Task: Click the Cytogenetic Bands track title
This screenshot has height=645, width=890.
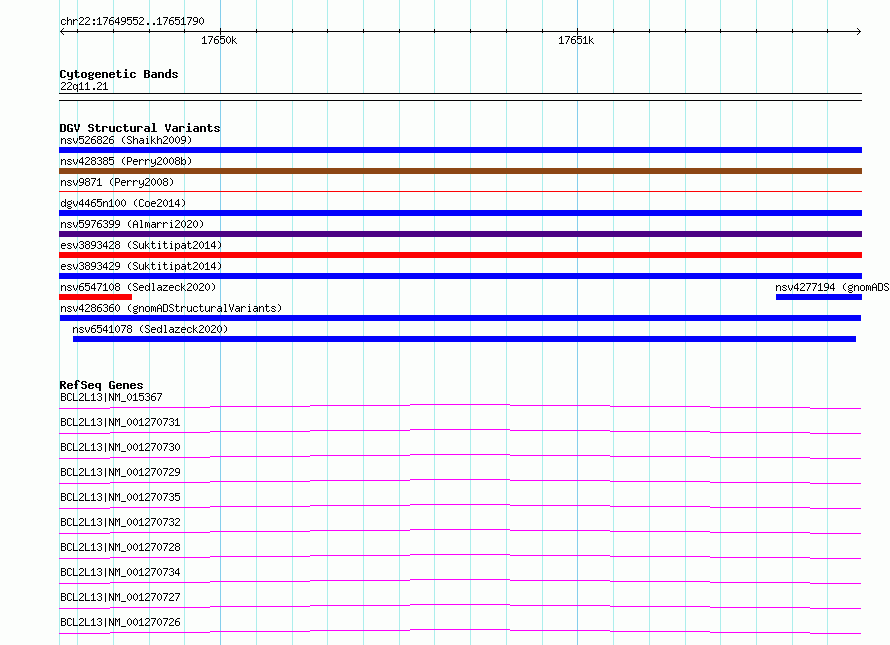Action: click(x=119, y=74)
